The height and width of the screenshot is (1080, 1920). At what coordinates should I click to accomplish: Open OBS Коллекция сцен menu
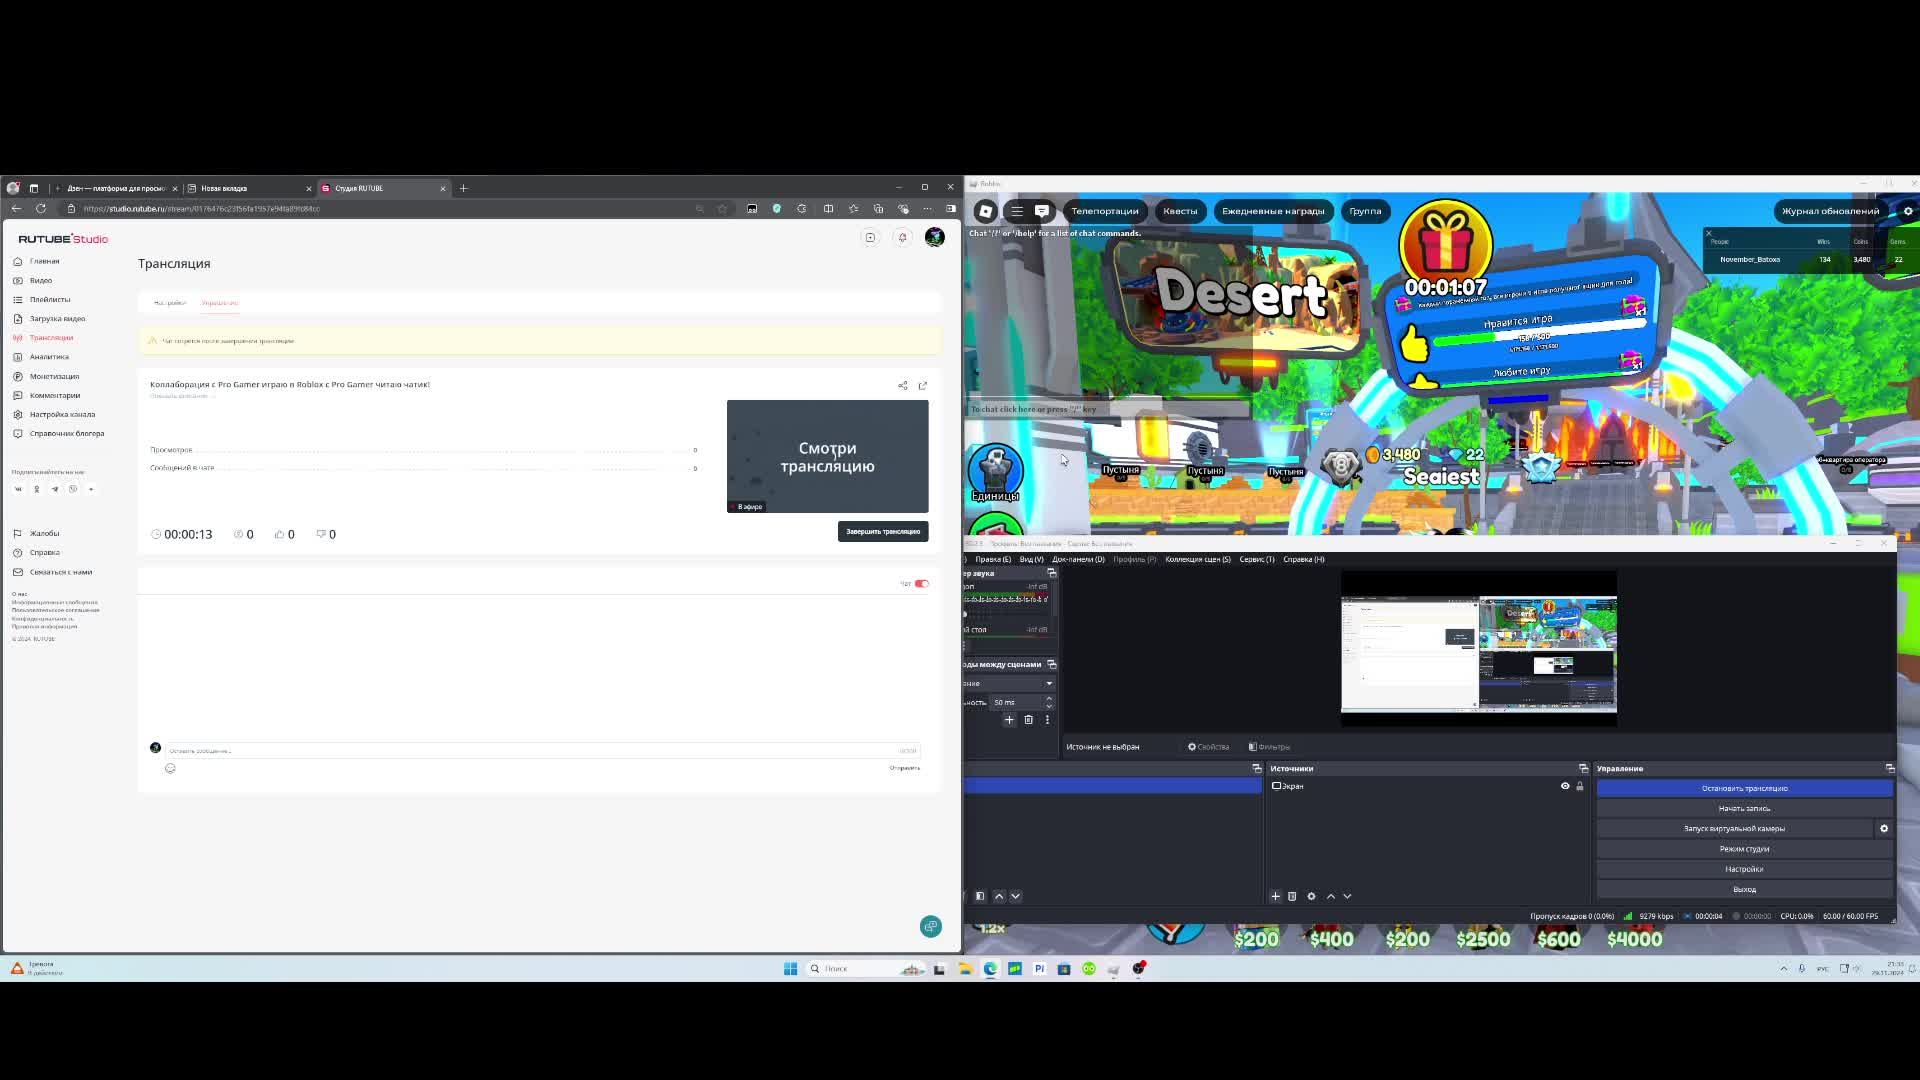coord(1198,559)
